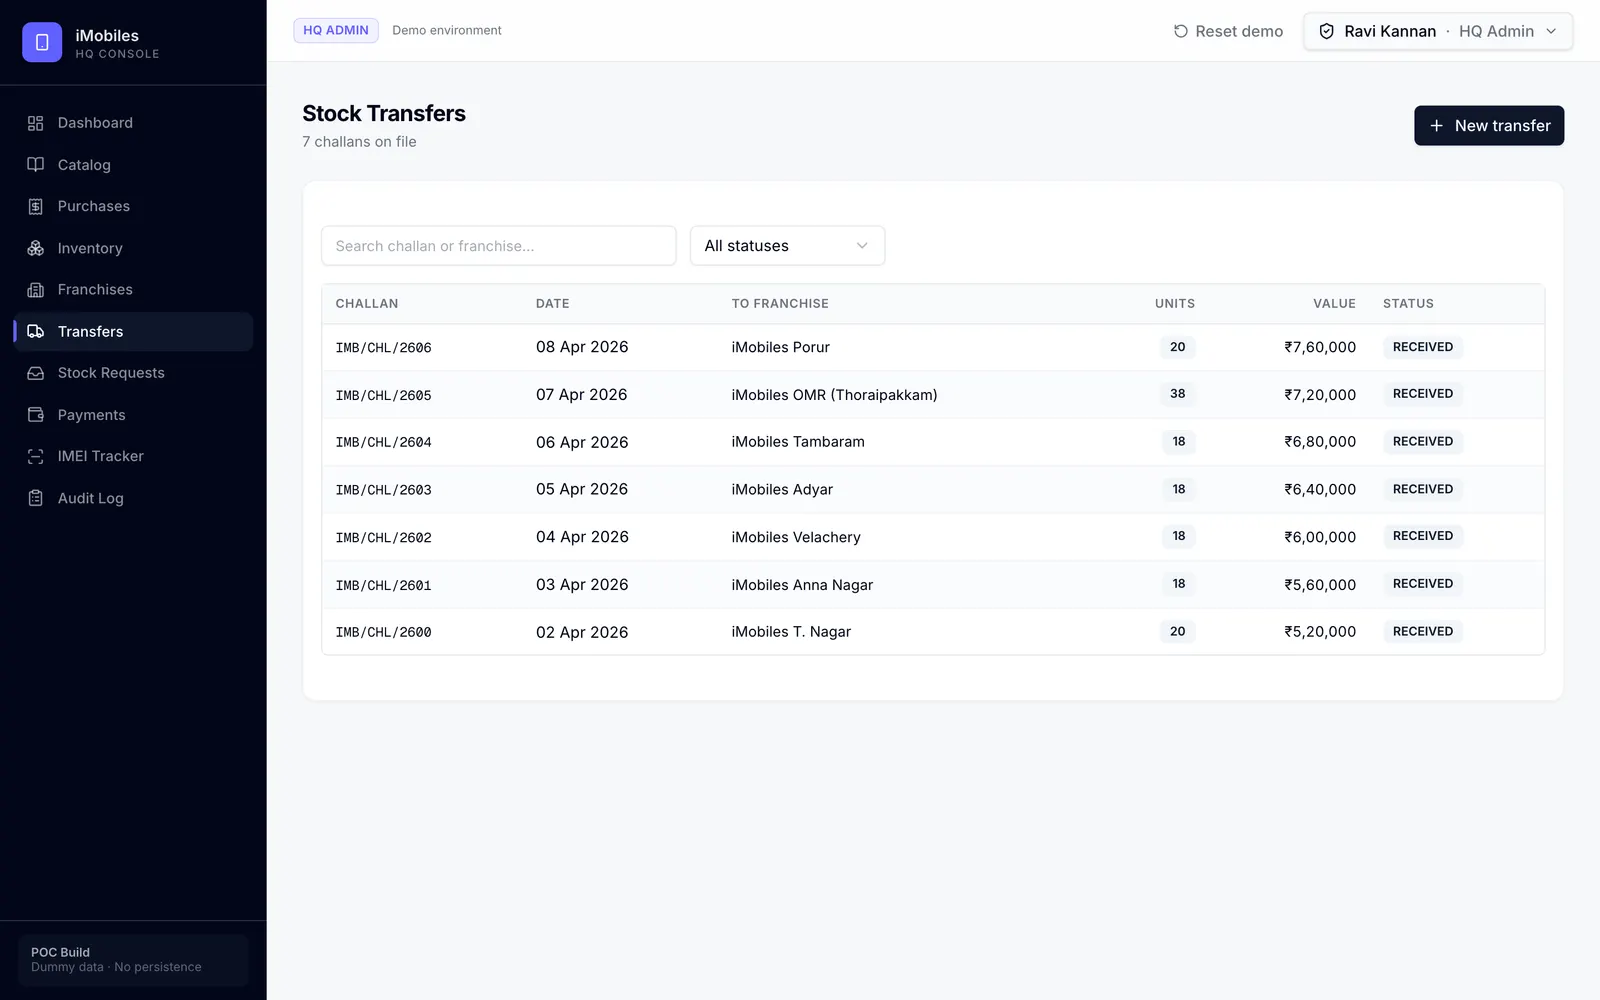The image size is (1600, 1000).
Task: Click the Transfers truck icon
Action: coord(36,331)
